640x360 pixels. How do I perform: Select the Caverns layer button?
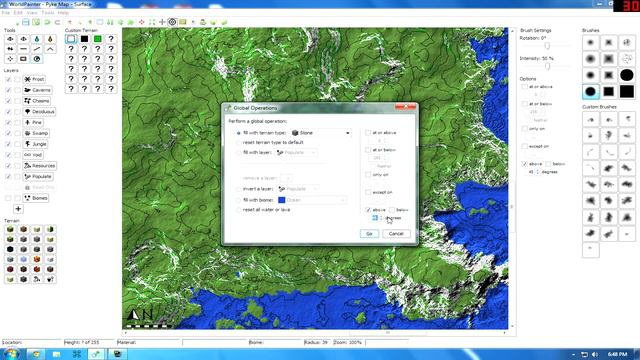38,90
